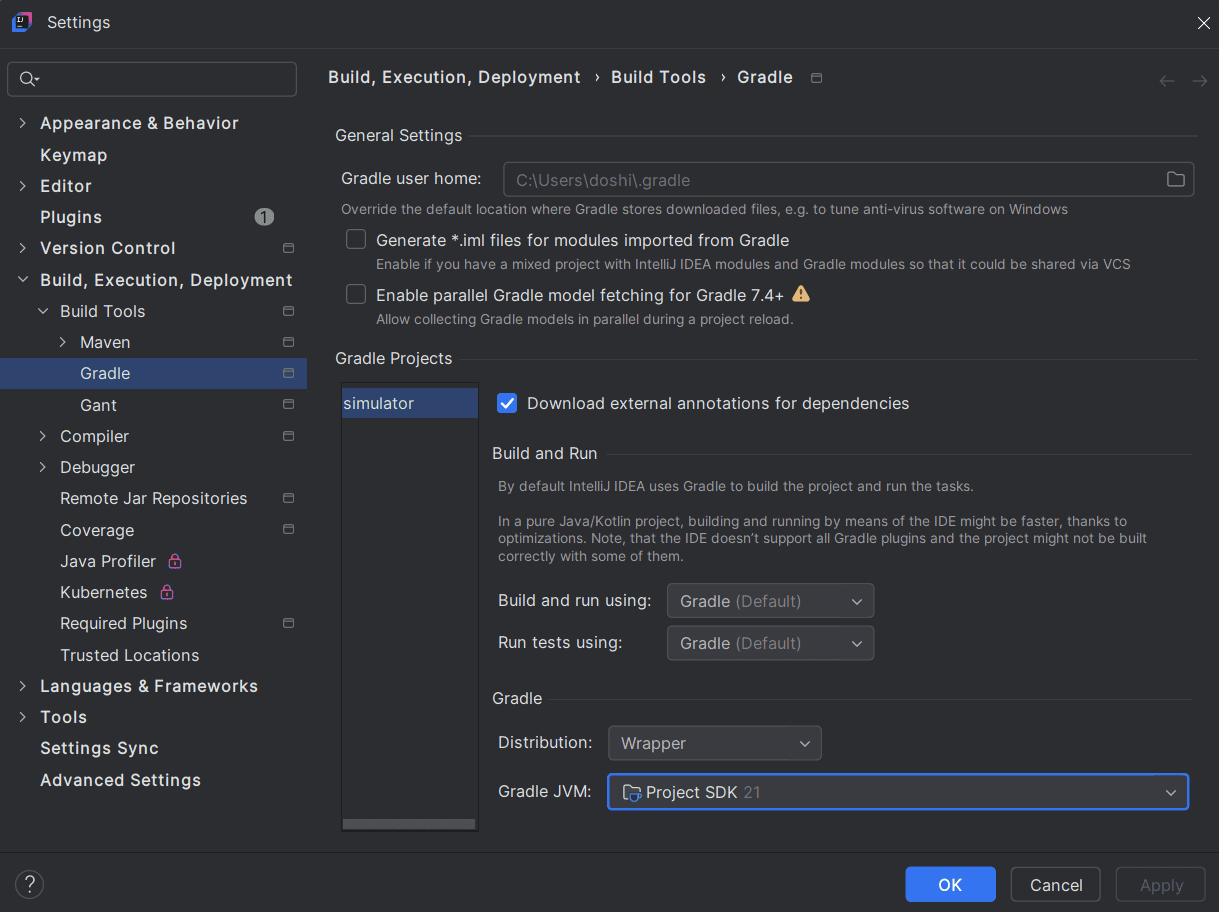
Task: Click the OK button
Action: tap(949, 885)
